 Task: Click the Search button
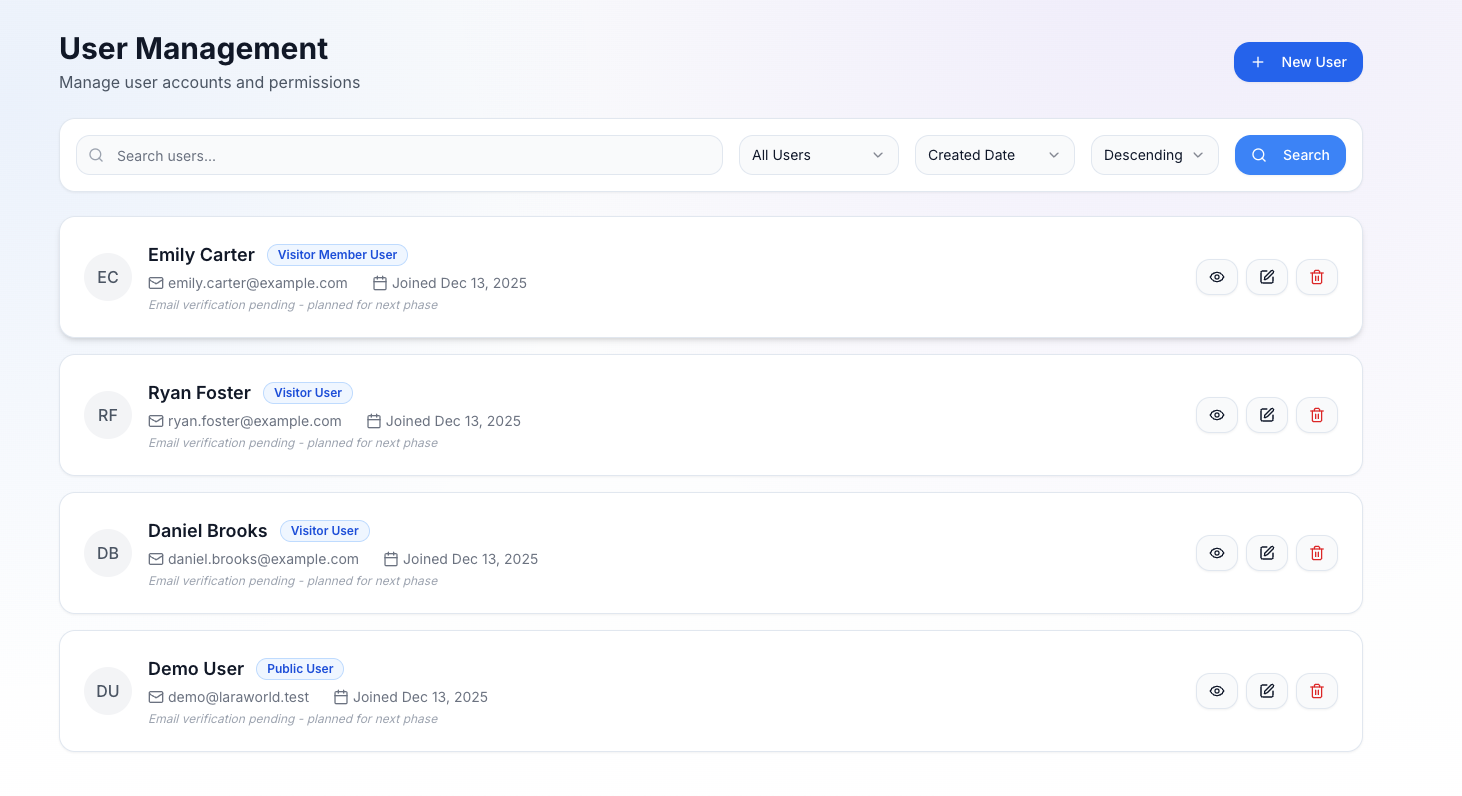1290,155
